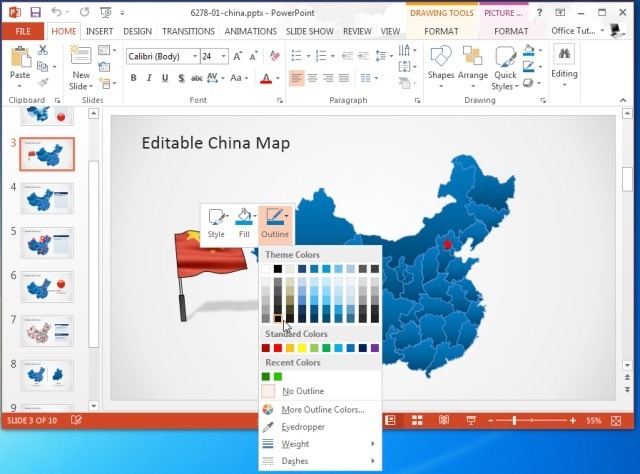Switch to the INSERT tab
The image size is (640, 474).
point(99,31)
